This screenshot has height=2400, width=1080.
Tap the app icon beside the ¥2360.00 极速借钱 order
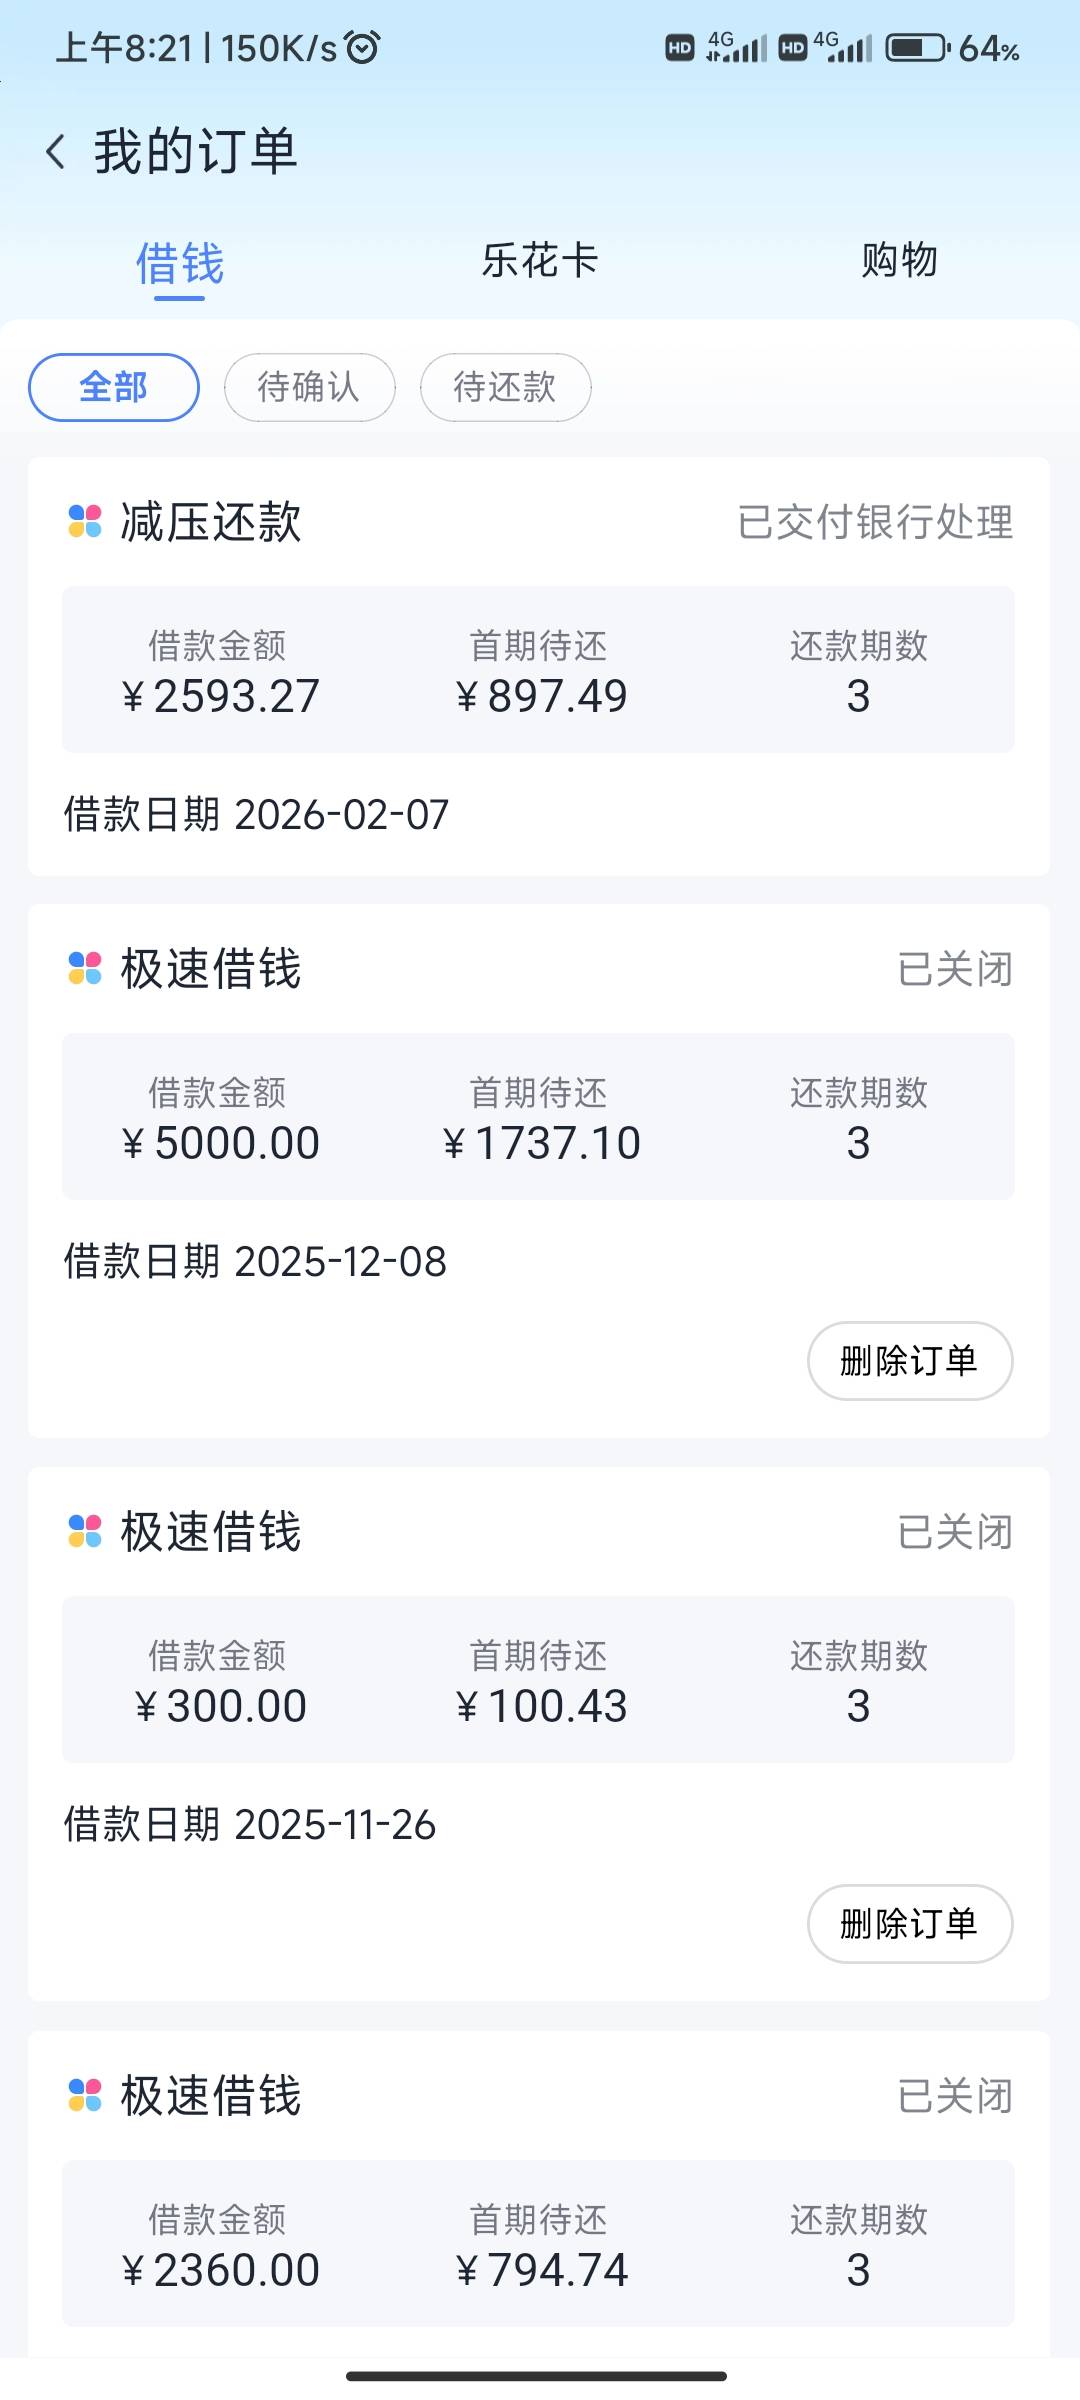click(85, 2095)
